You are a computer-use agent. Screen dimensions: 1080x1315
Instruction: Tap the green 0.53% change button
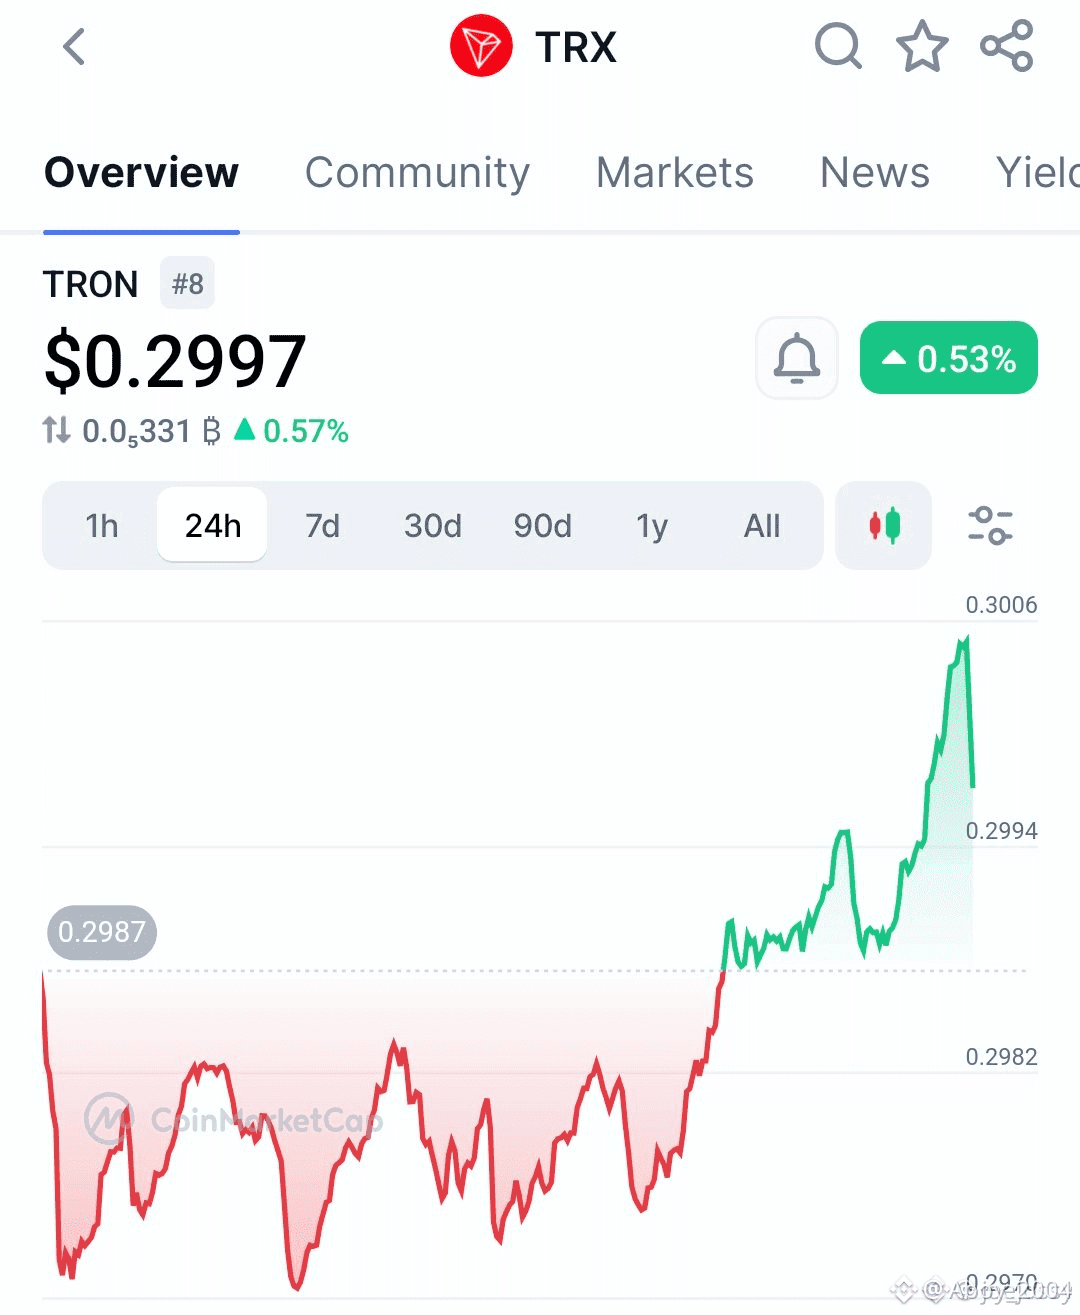click(949, 358)
